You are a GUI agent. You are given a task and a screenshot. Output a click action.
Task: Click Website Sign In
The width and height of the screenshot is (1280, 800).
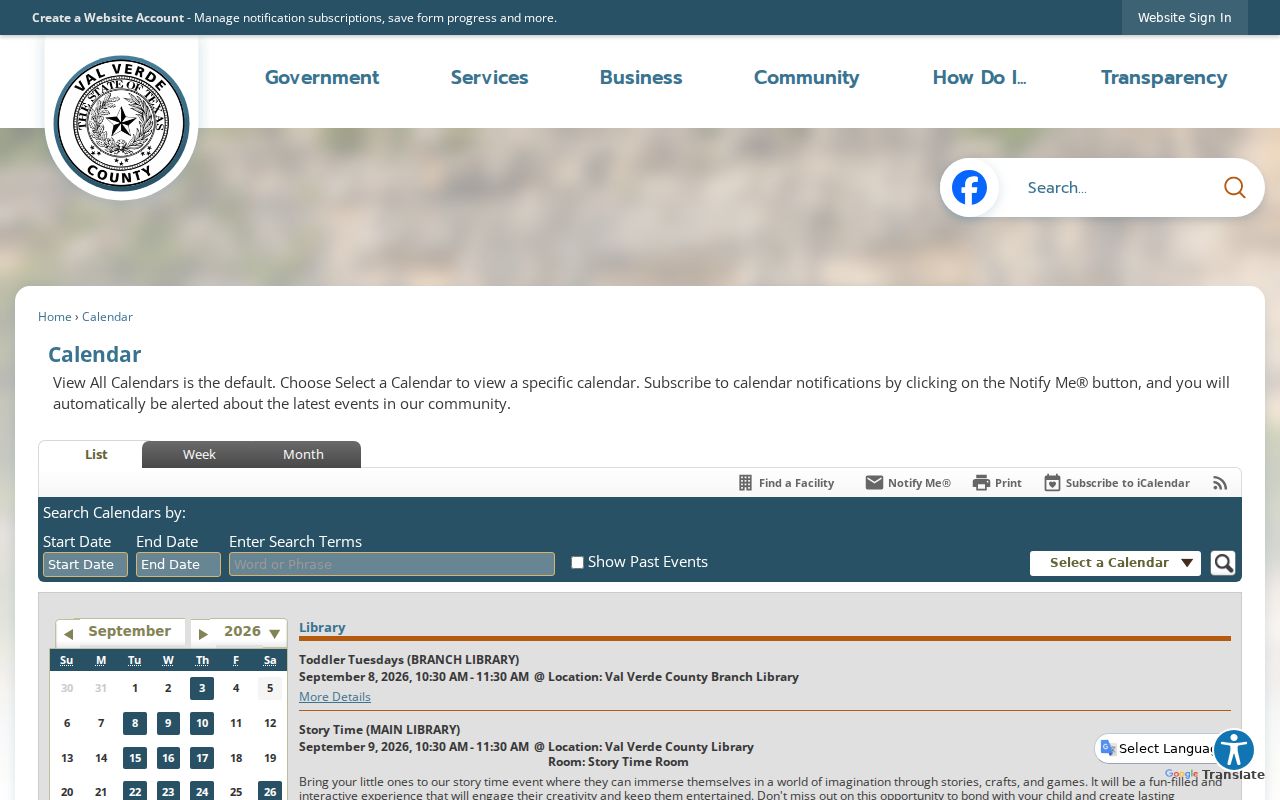click(1185, 17)
